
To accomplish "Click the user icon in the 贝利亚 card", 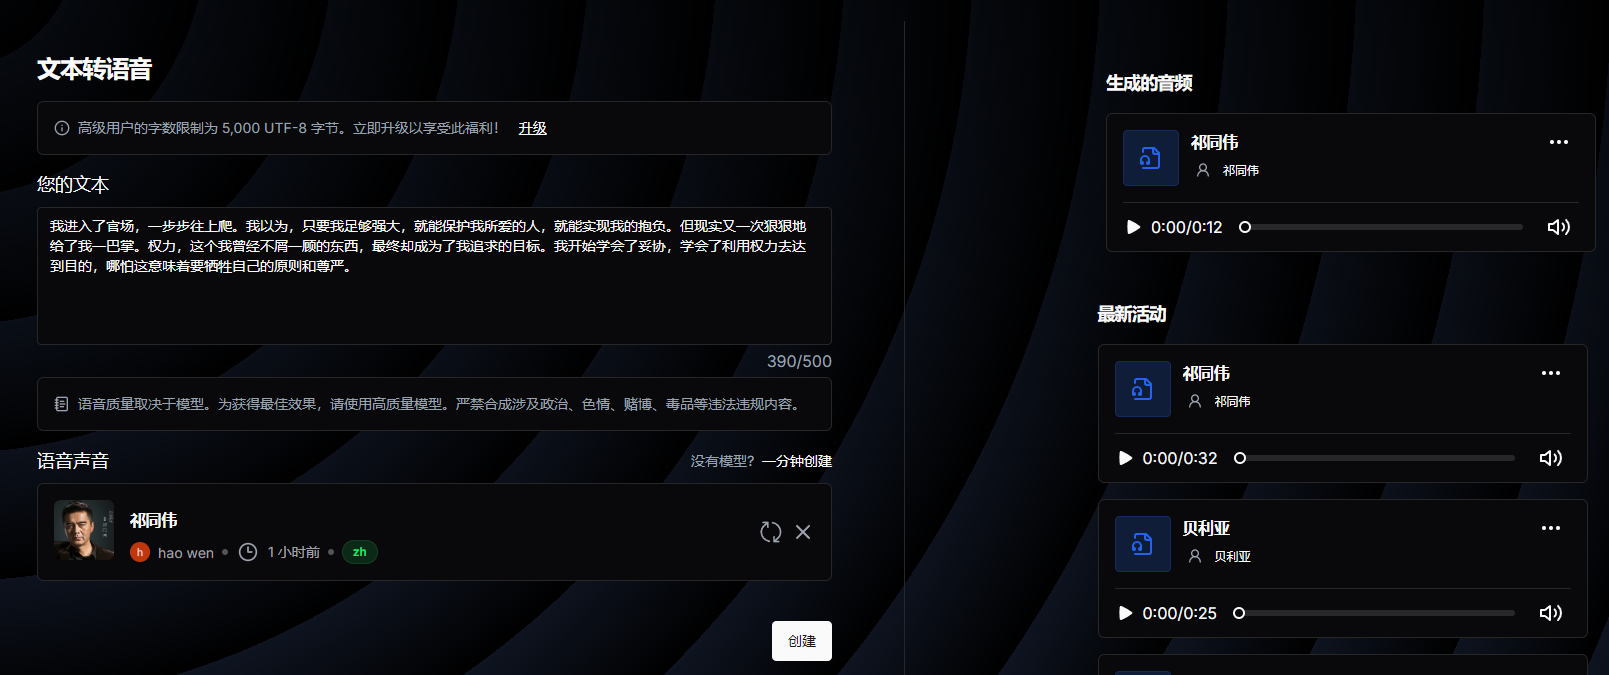I will pos(1195,556).
